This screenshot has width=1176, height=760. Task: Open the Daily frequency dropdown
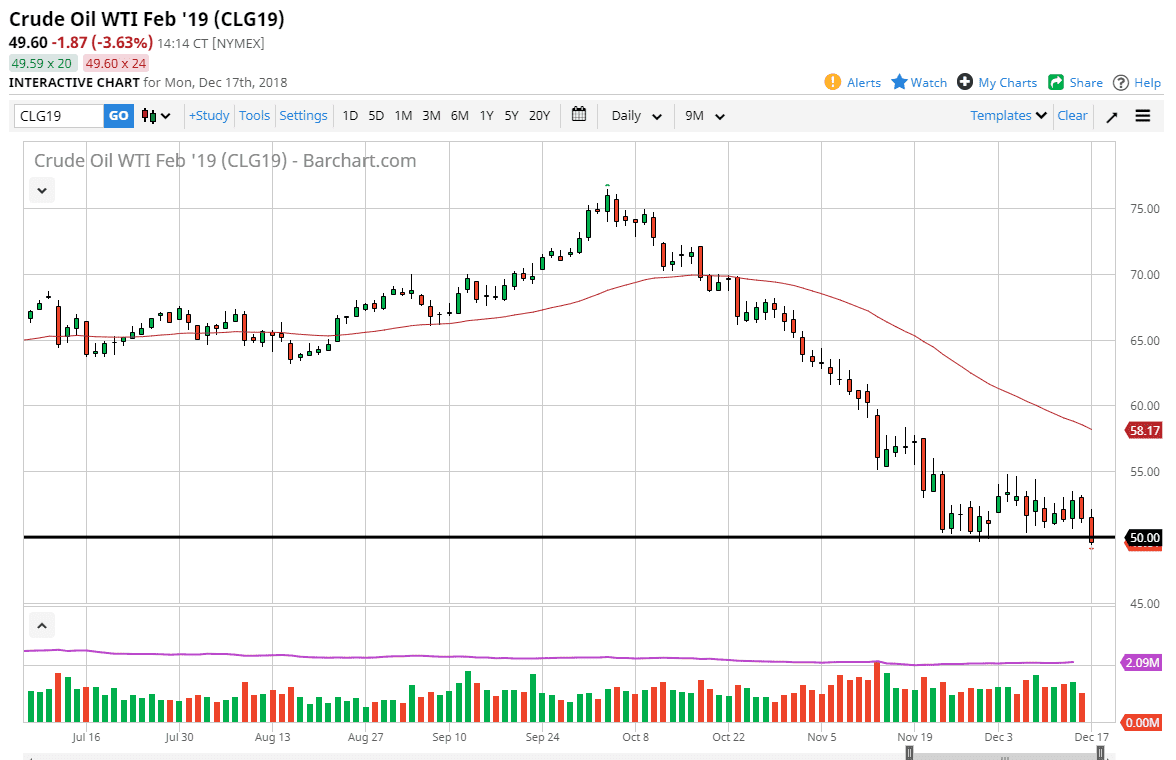[x=635, y=115]
